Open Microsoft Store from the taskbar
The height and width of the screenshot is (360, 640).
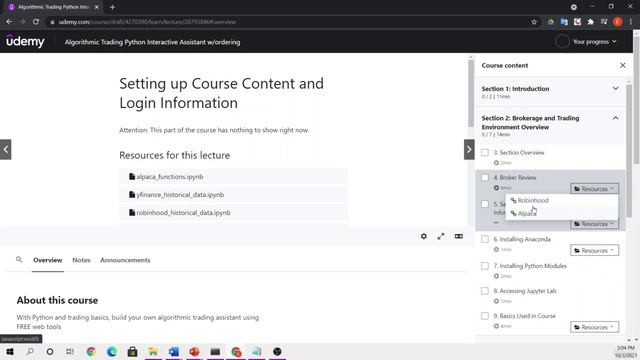click(x=132, y=351)
